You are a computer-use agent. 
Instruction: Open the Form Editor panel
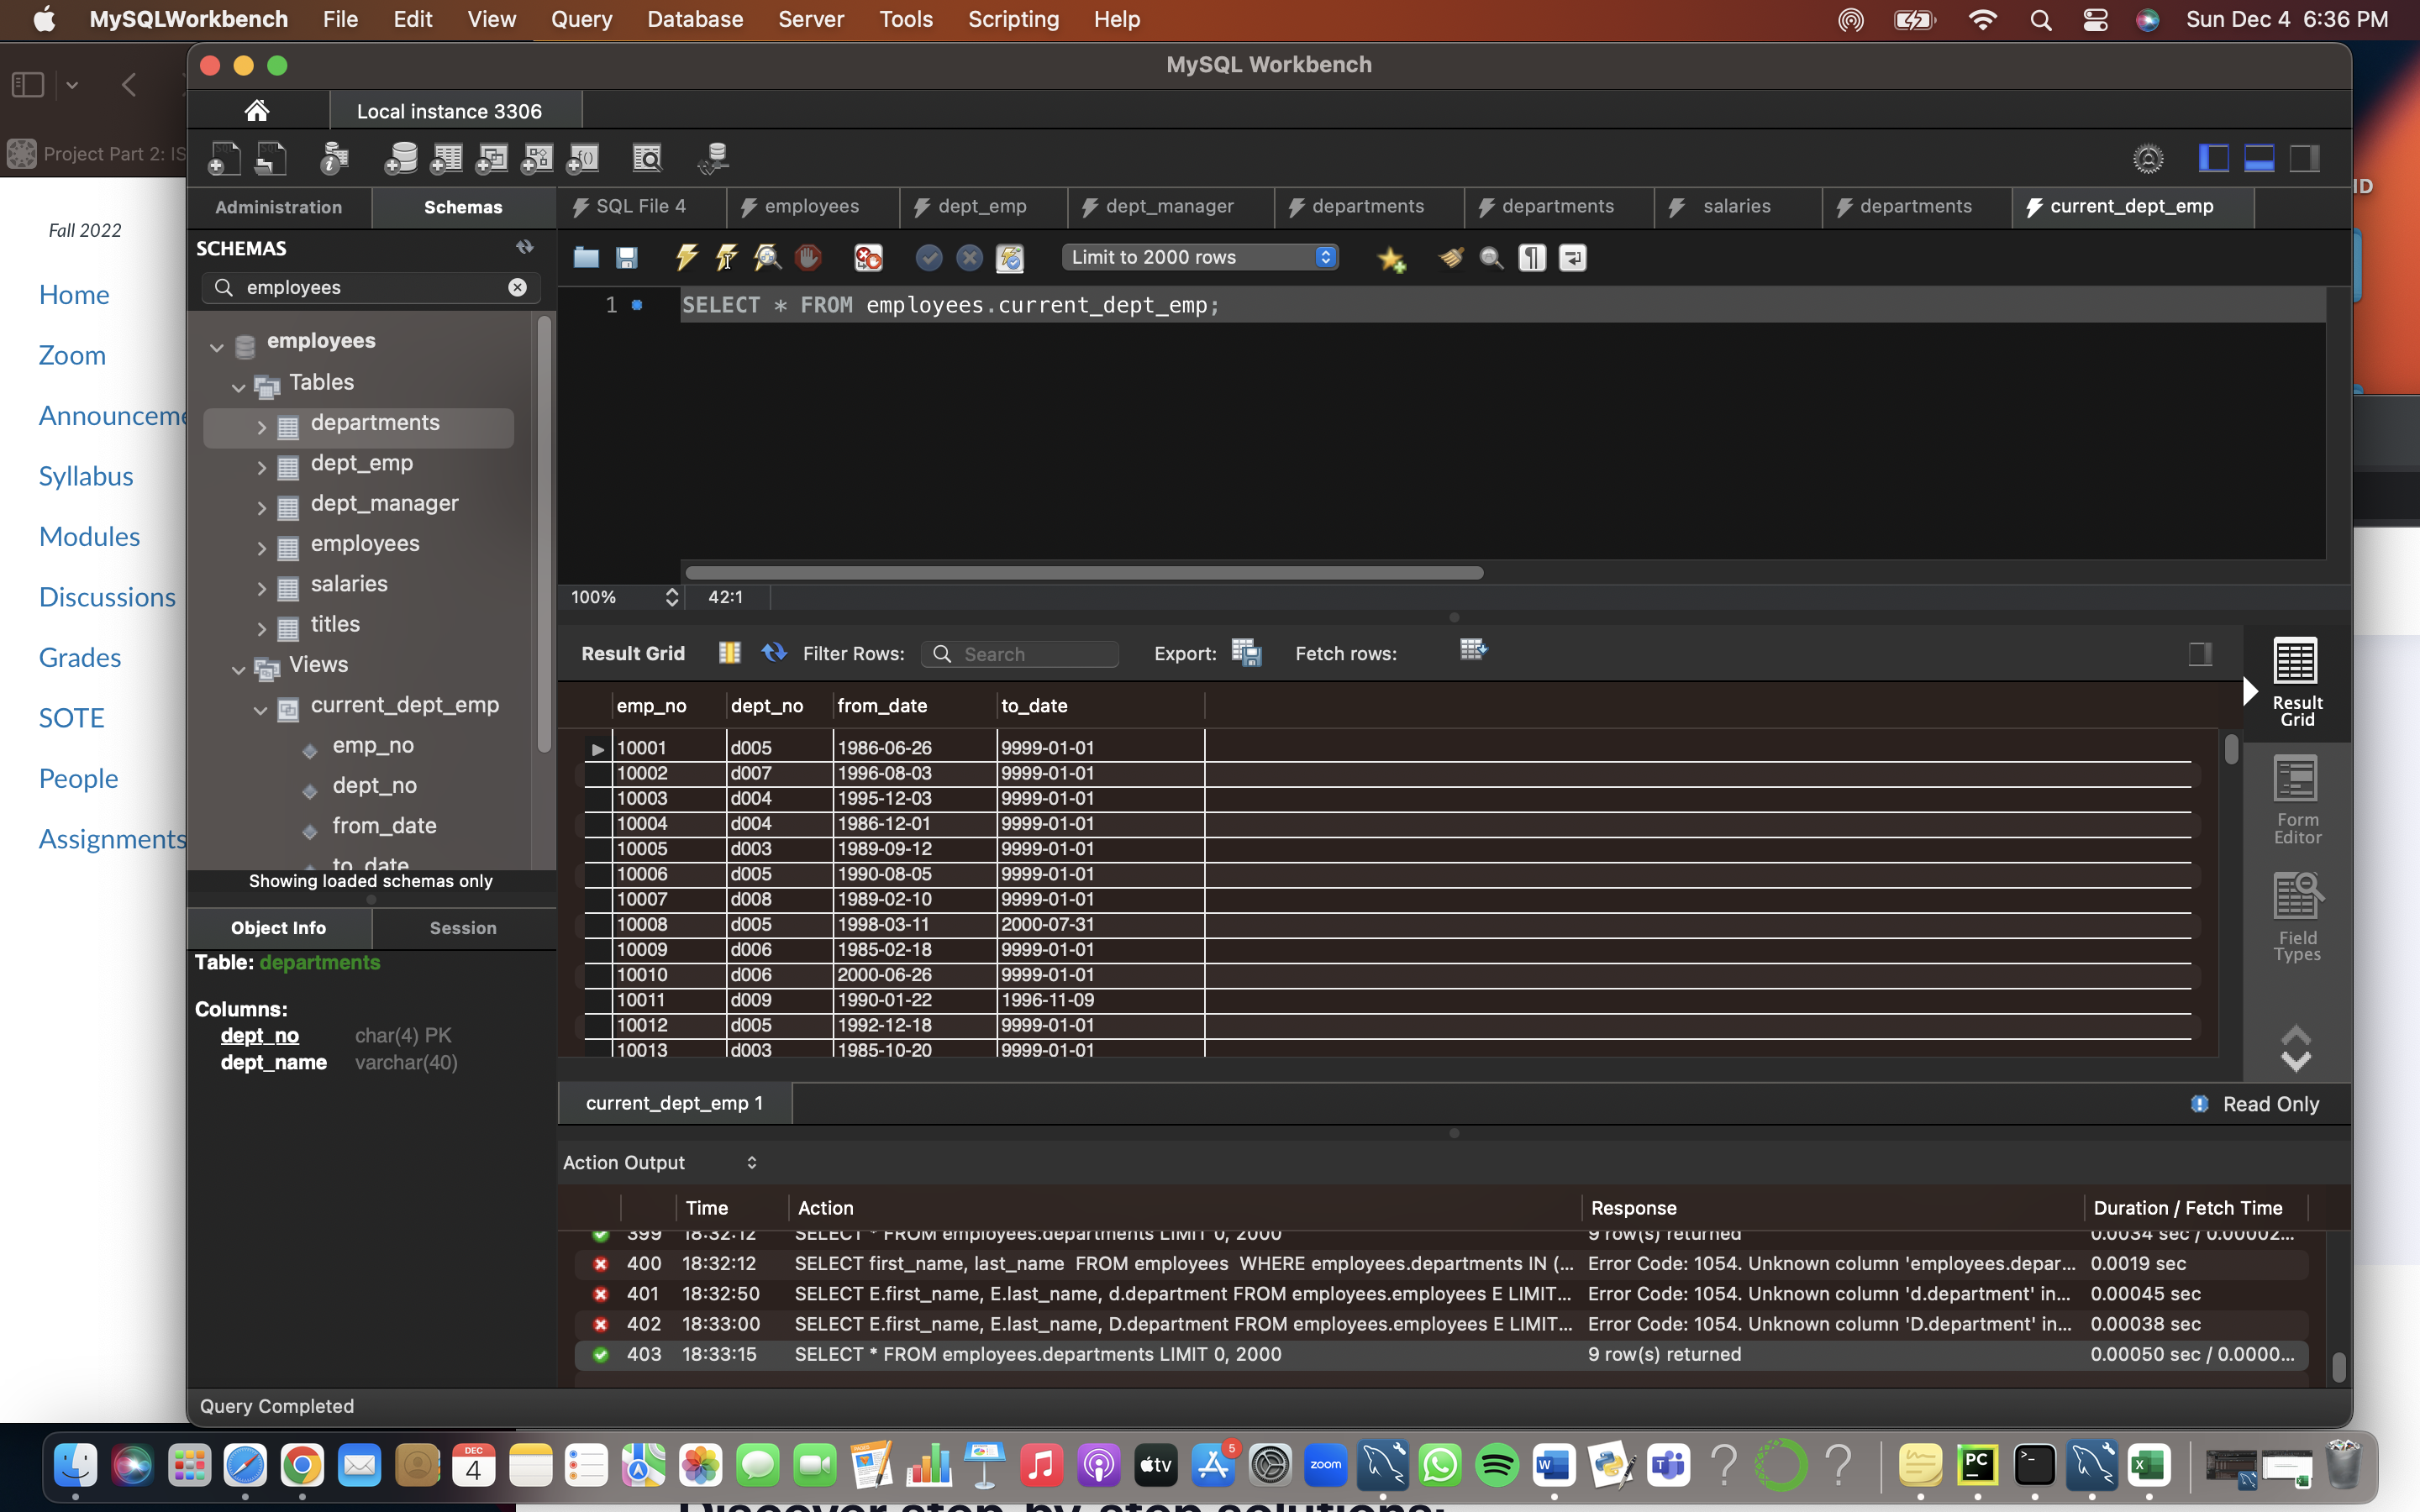tap(2295, 800)
